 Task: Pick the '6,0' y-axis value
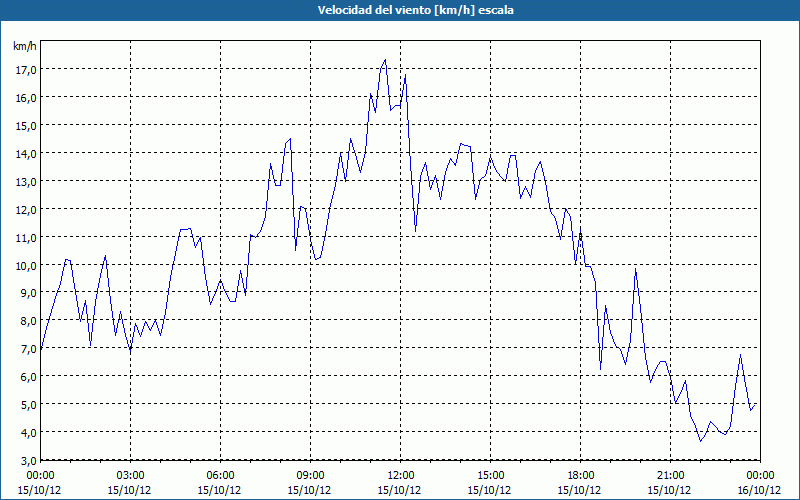28,377
